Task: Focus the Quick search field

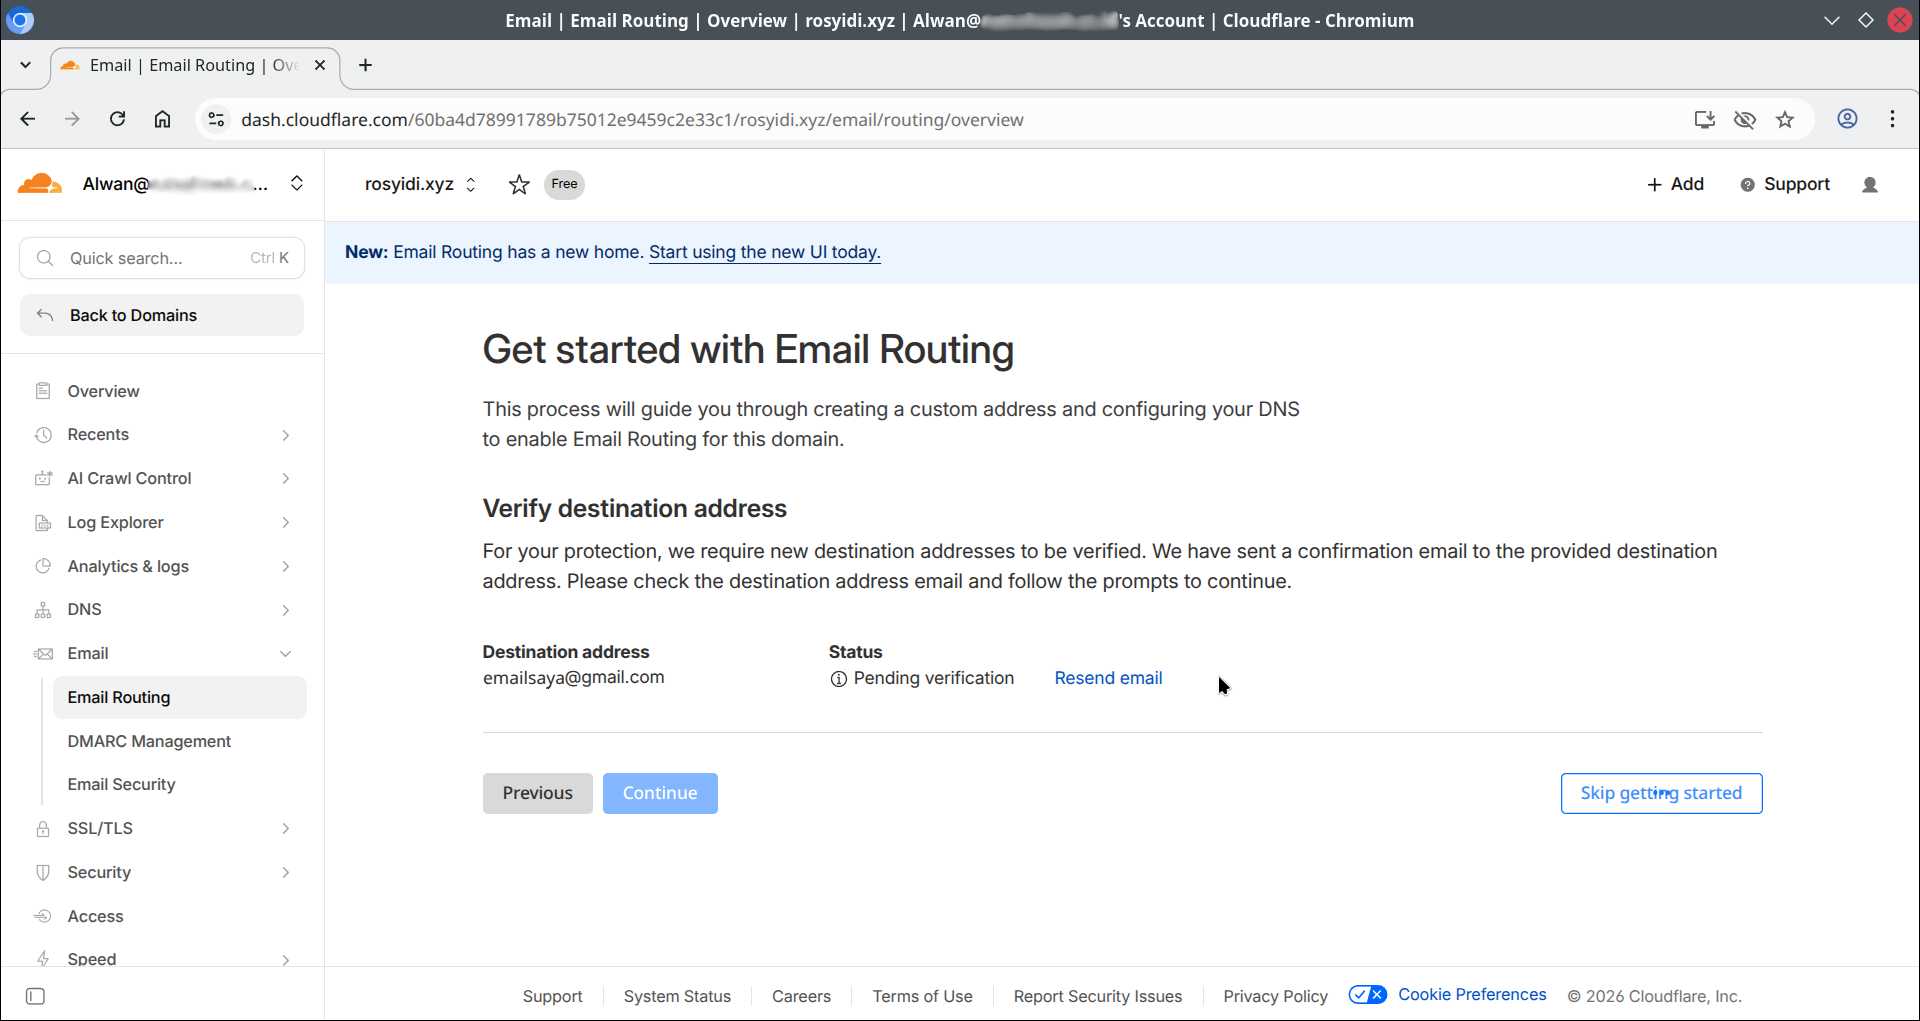Action: [162, 258]
